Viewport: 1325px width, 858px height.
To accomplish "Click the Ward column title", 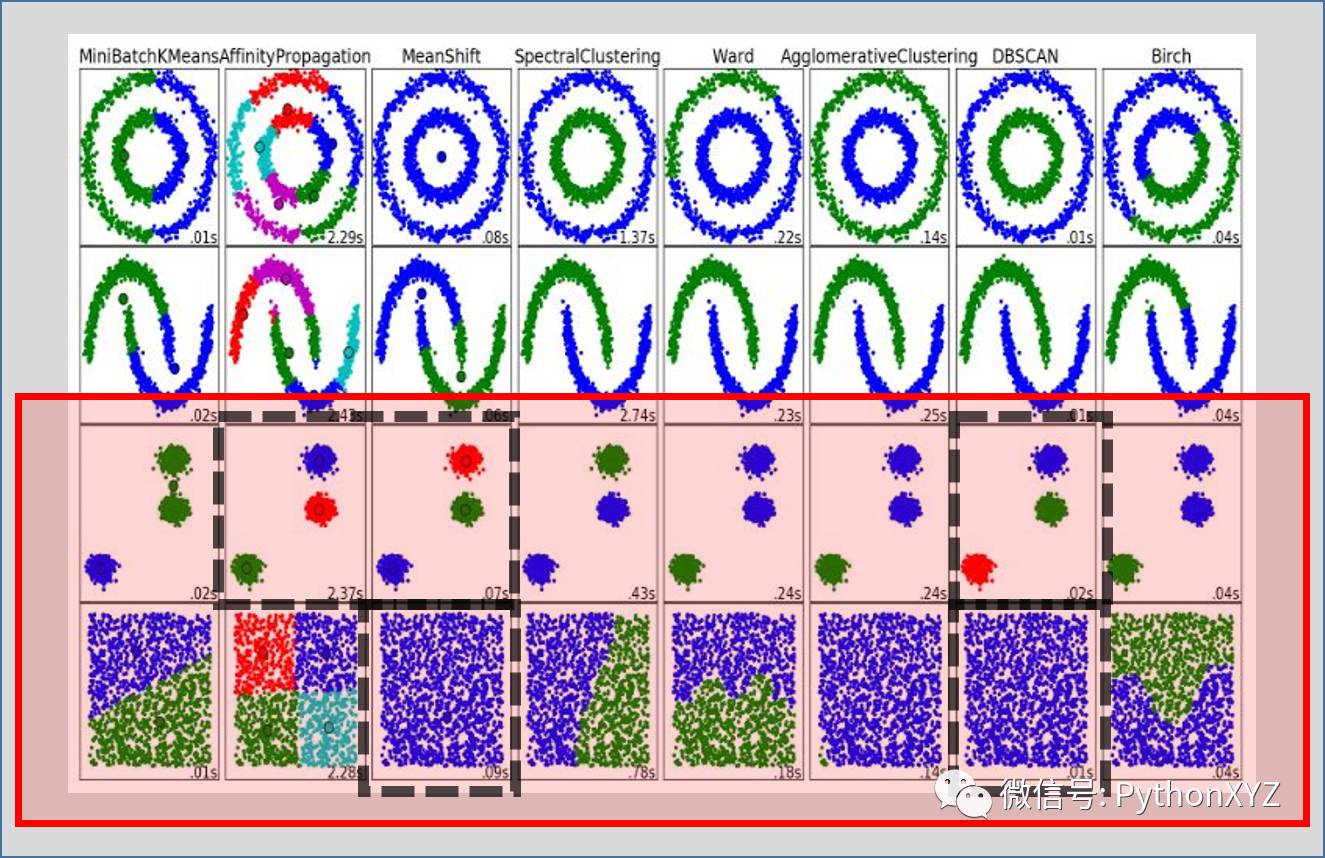I will pyautogui.click(x=733, y=56).
